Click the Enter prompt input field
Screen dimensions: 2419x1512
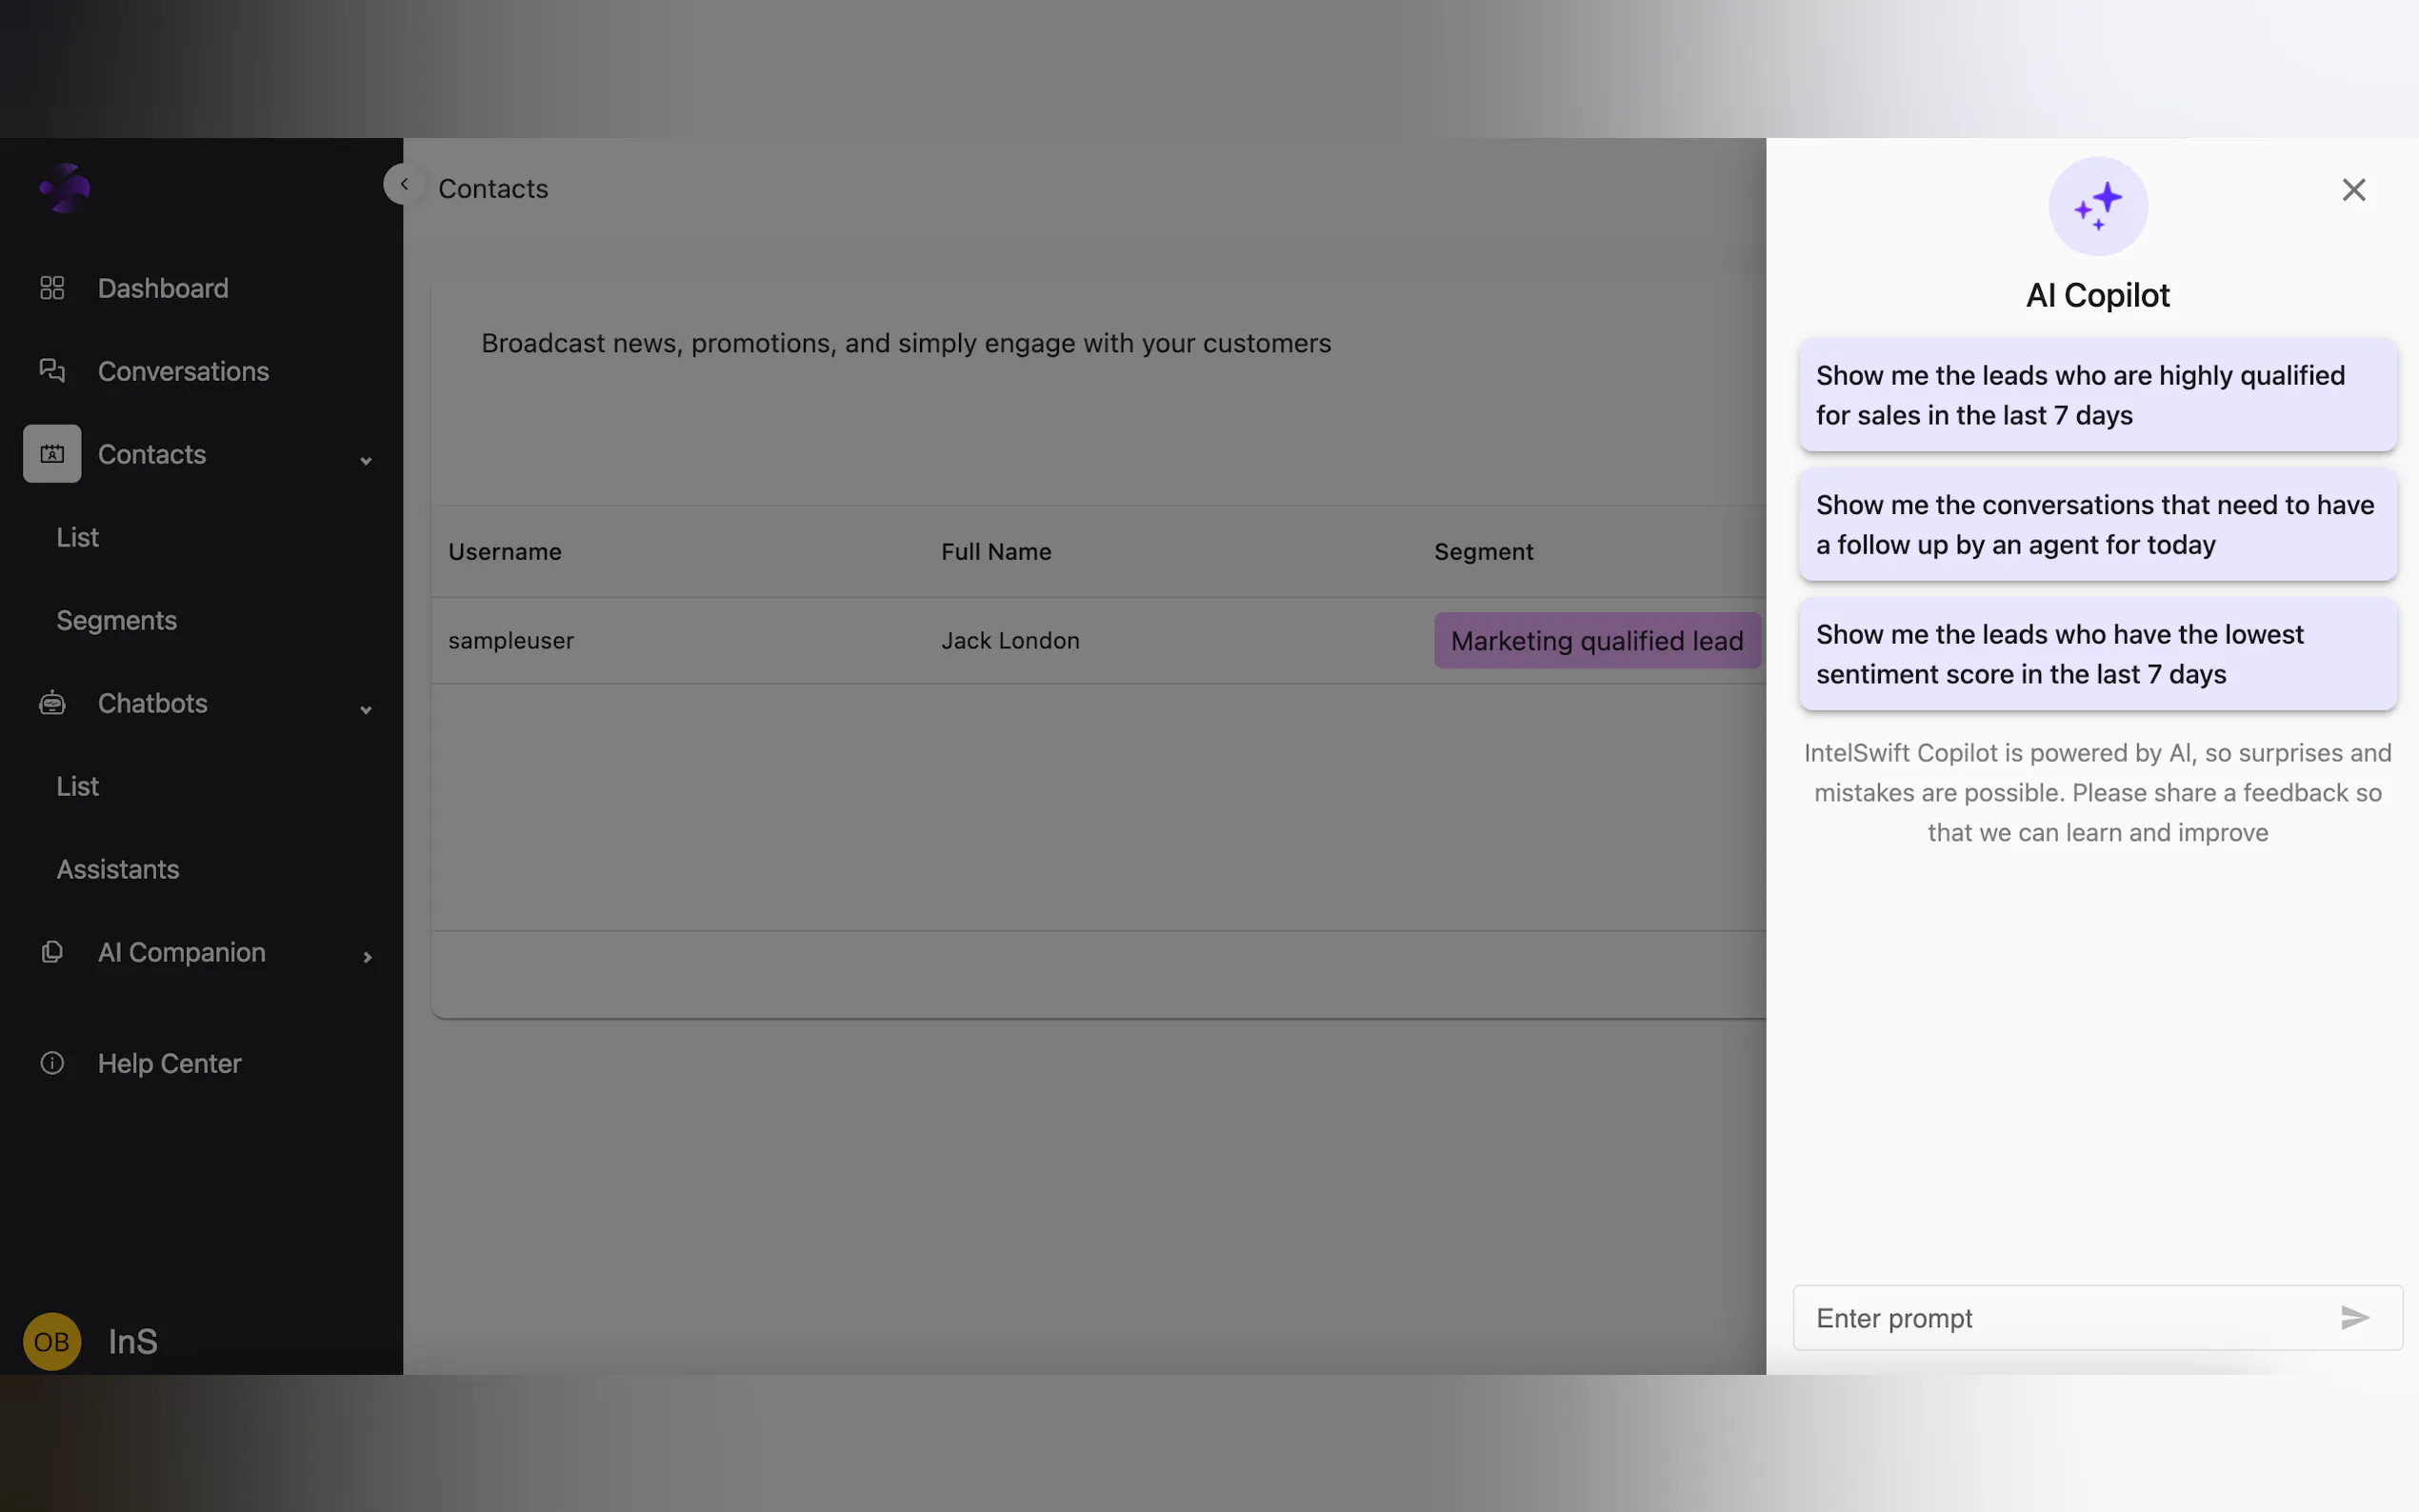2060,1318
